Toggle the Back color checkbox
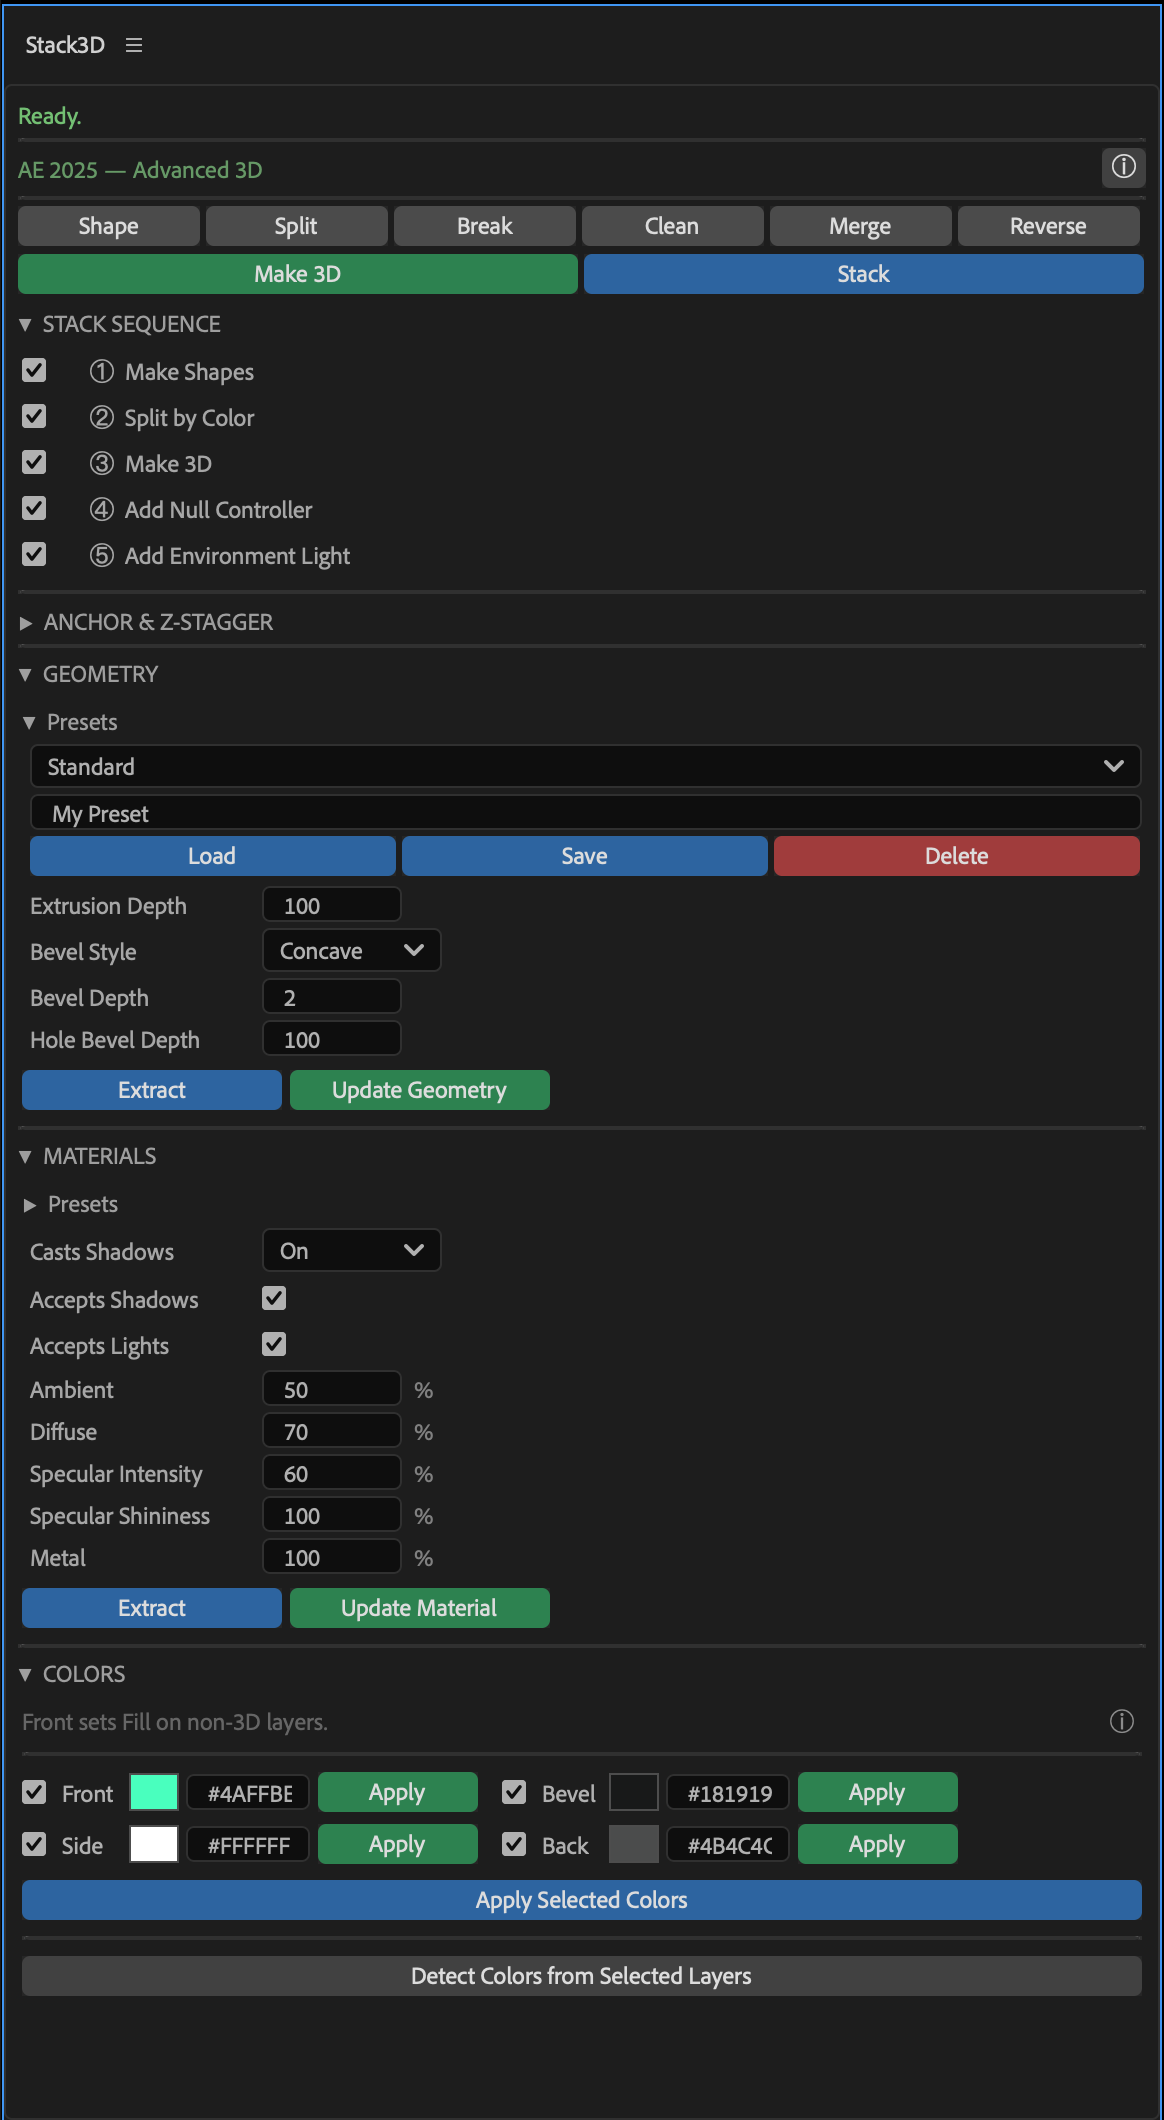Image resolution: width=1164 pixels, height=2120 pixels. [514, 1844]
